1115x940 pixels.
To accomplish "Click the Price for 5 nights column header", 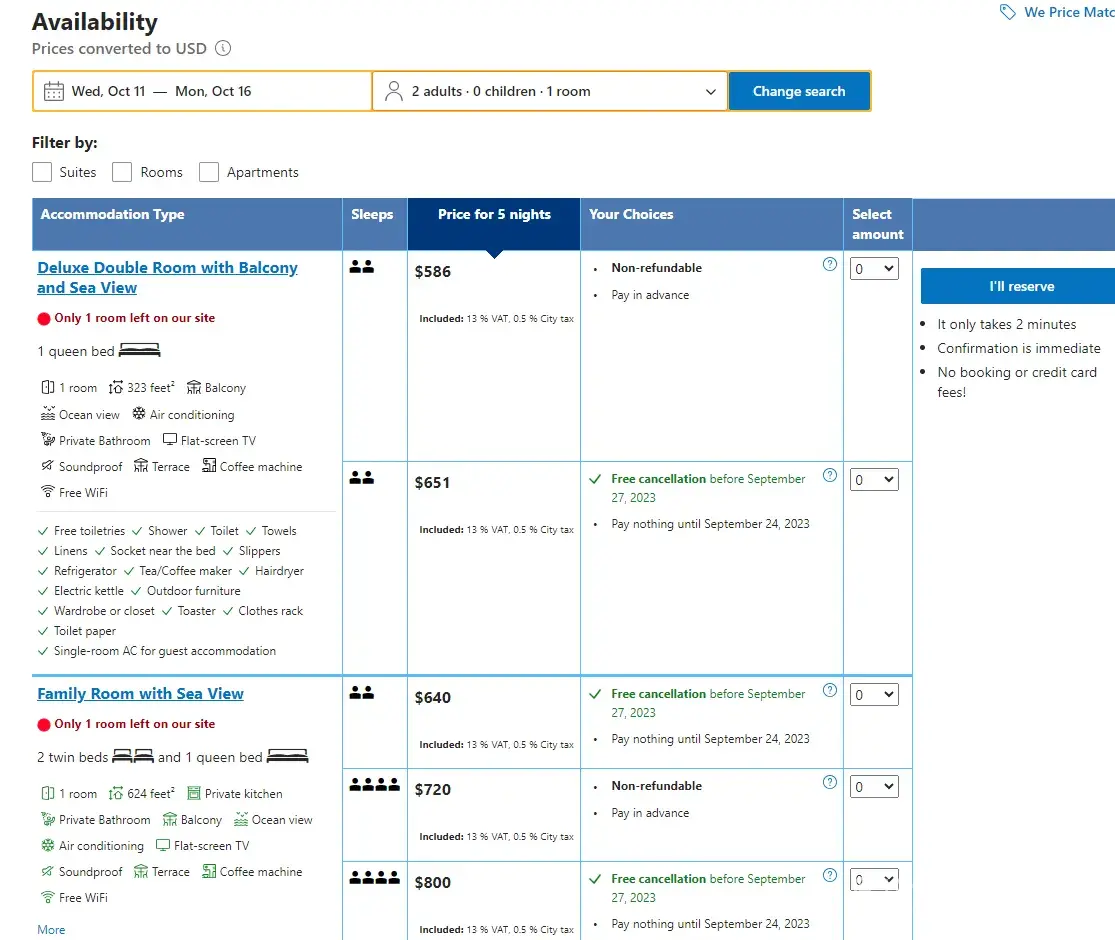I will (494, 215).
